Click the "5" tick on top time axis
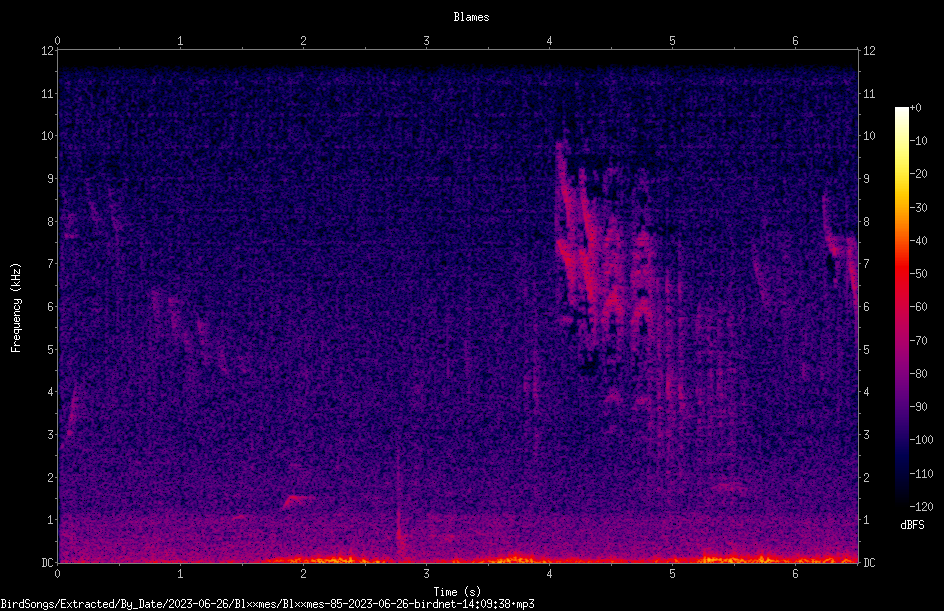 [672, 40]
